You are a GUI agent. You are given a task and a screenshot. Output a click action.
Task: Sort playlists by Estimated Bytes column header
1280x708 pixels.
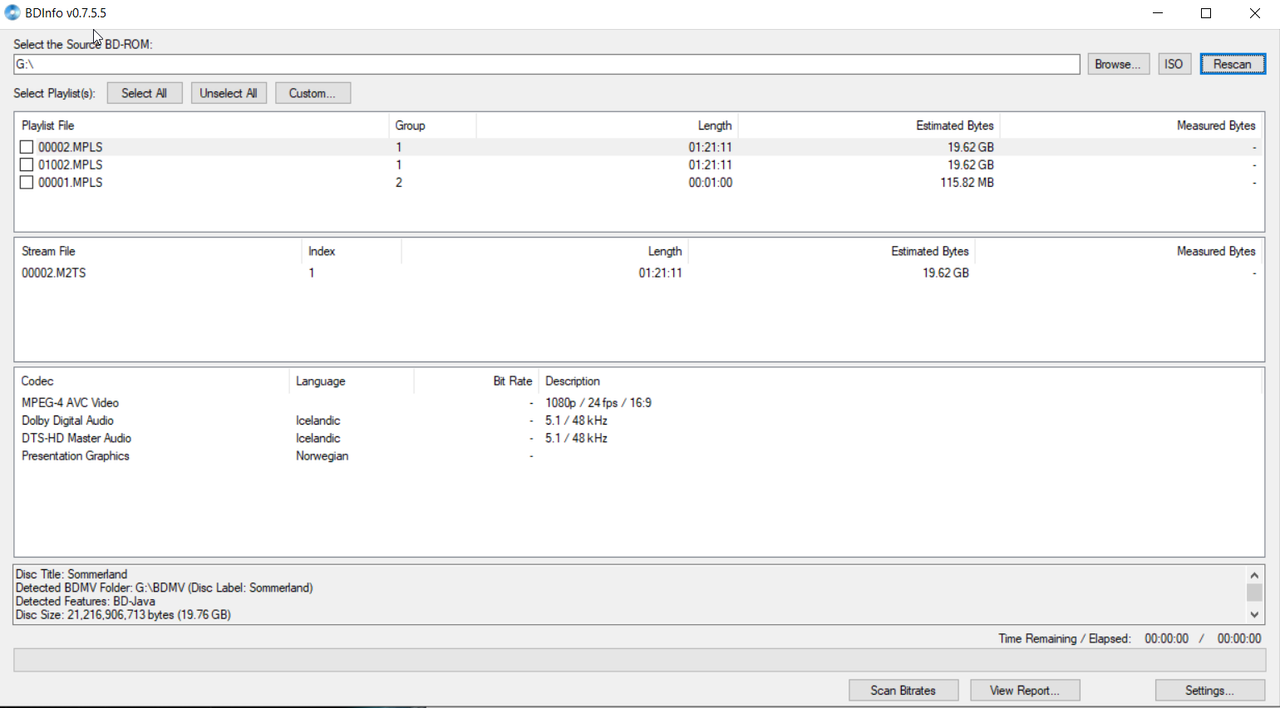(x=869, y=126)
